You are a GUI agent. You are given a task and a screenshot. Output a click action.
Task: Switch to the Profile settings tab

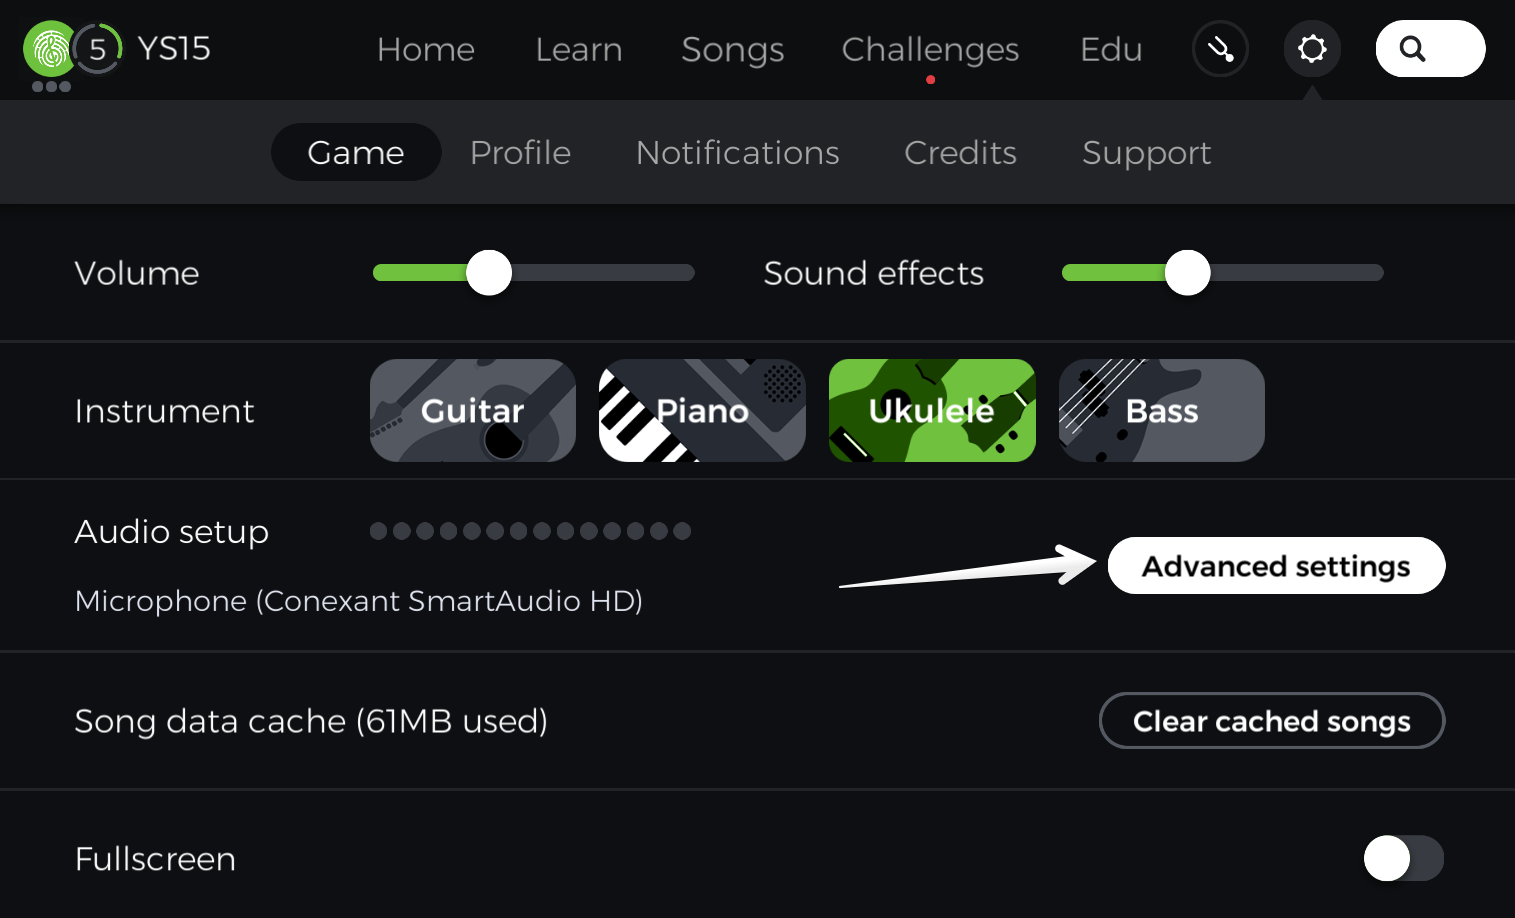[520, 153]
